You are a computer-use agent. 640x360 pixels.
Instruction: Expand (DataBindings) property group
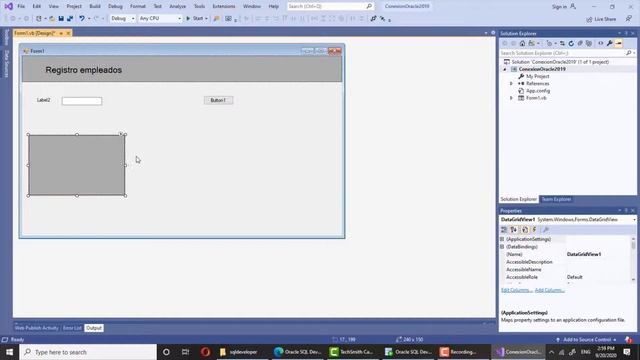[x=502, y=247]
